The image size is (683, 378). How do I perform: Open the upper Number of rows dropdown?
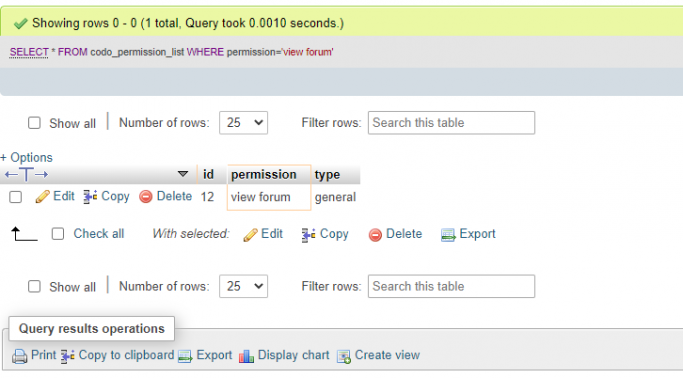pos(243,123)
